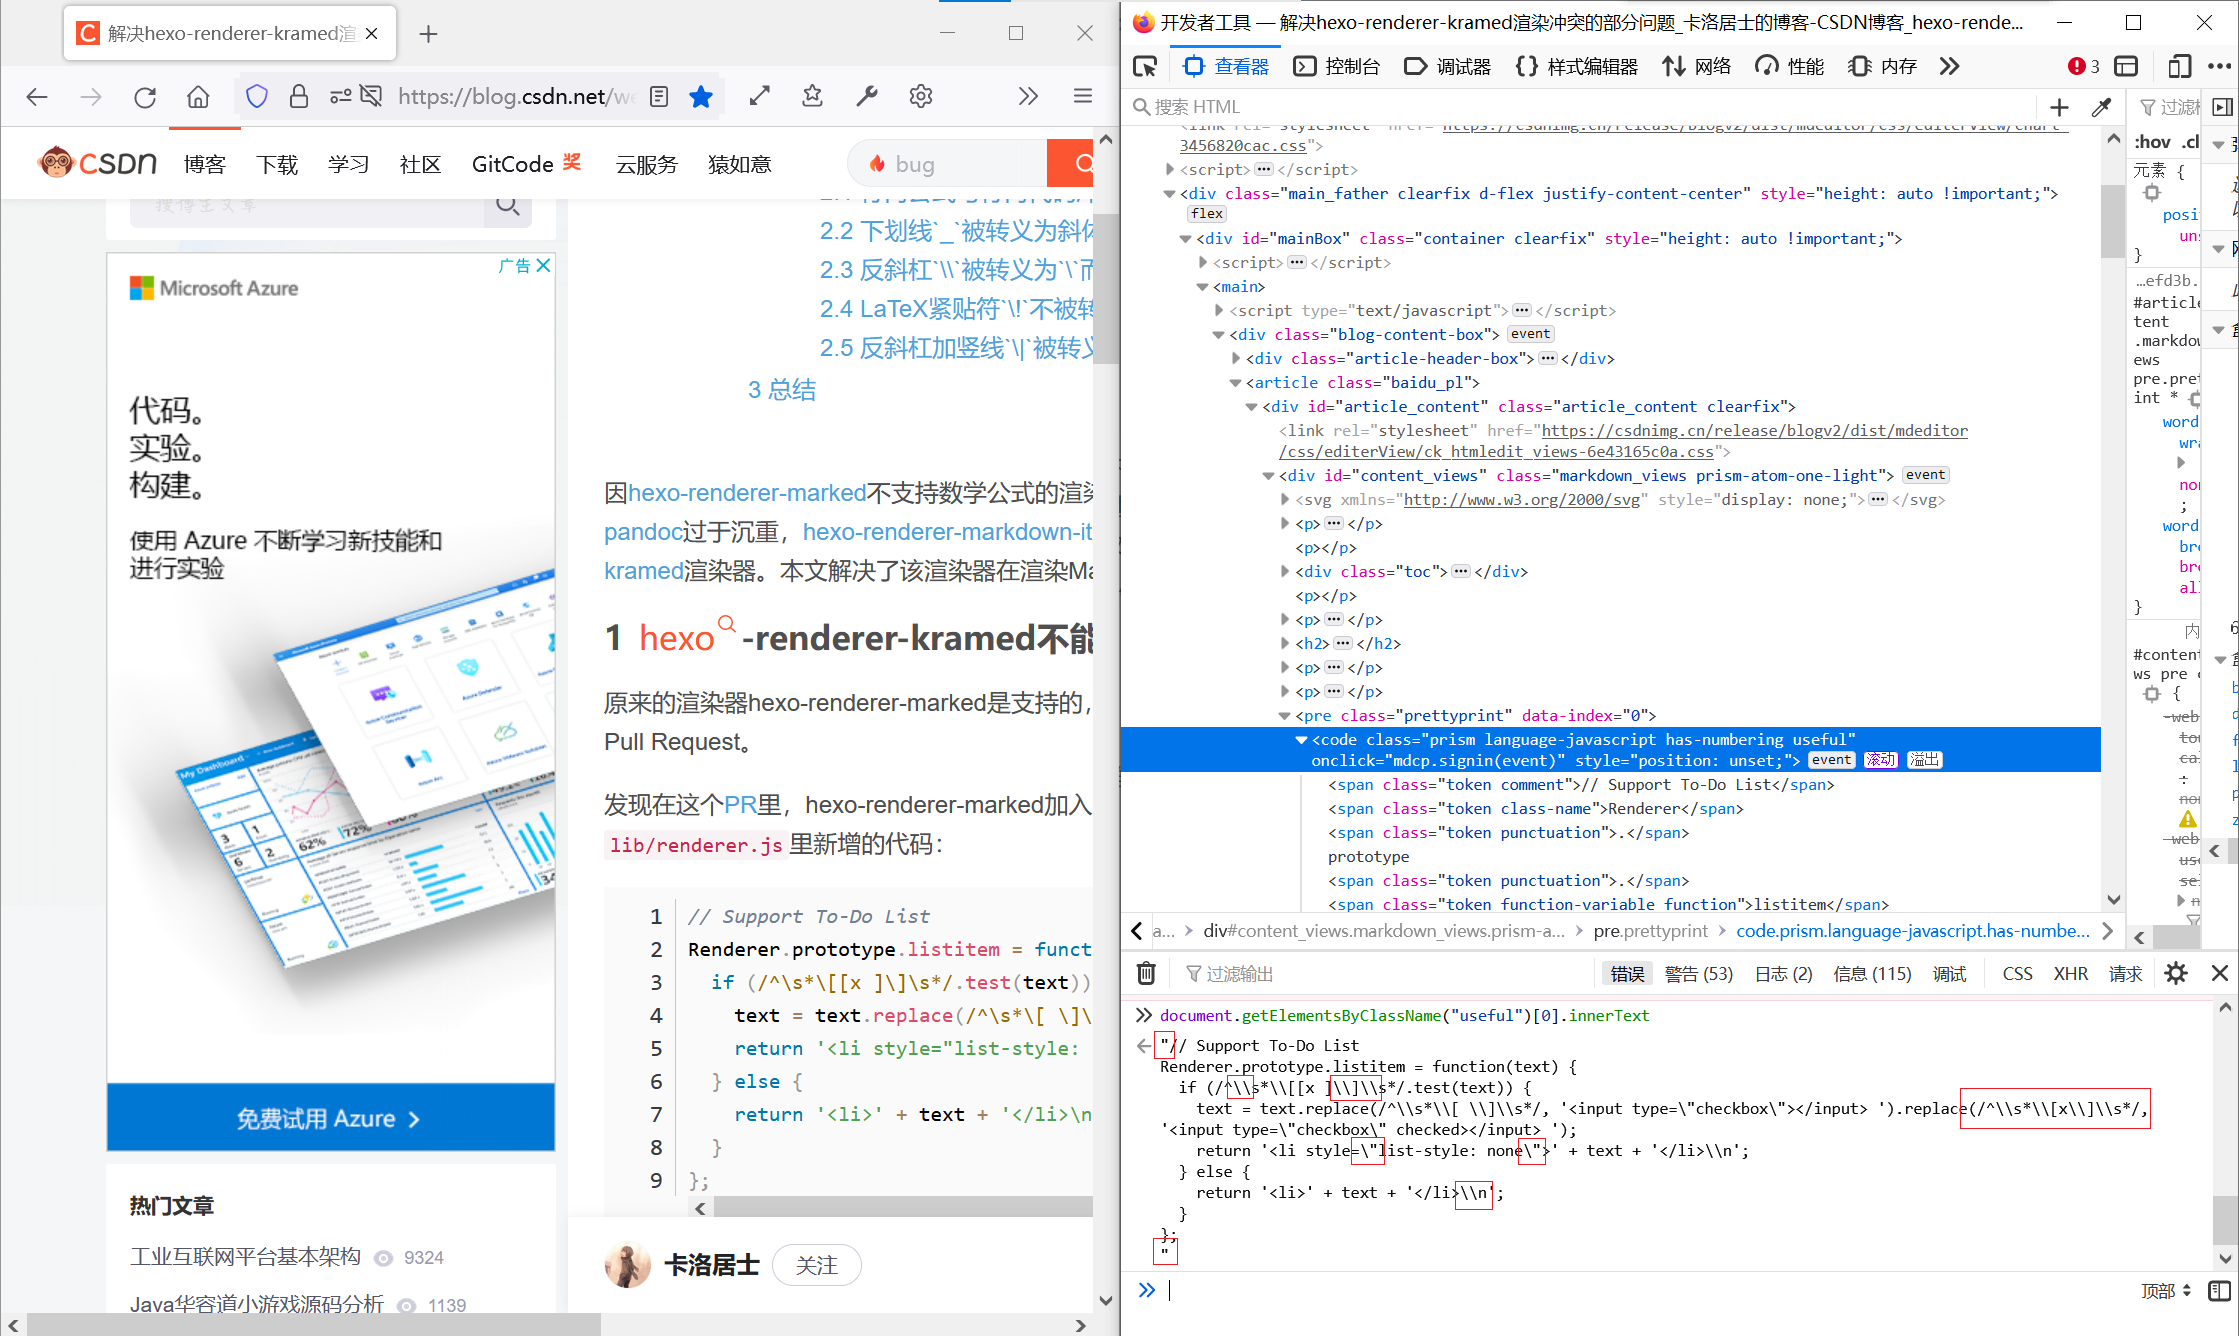This screenshot has height=1336, width=2239.
Task: Click the element picker icon in devtools
Action: pos(1145,67)
